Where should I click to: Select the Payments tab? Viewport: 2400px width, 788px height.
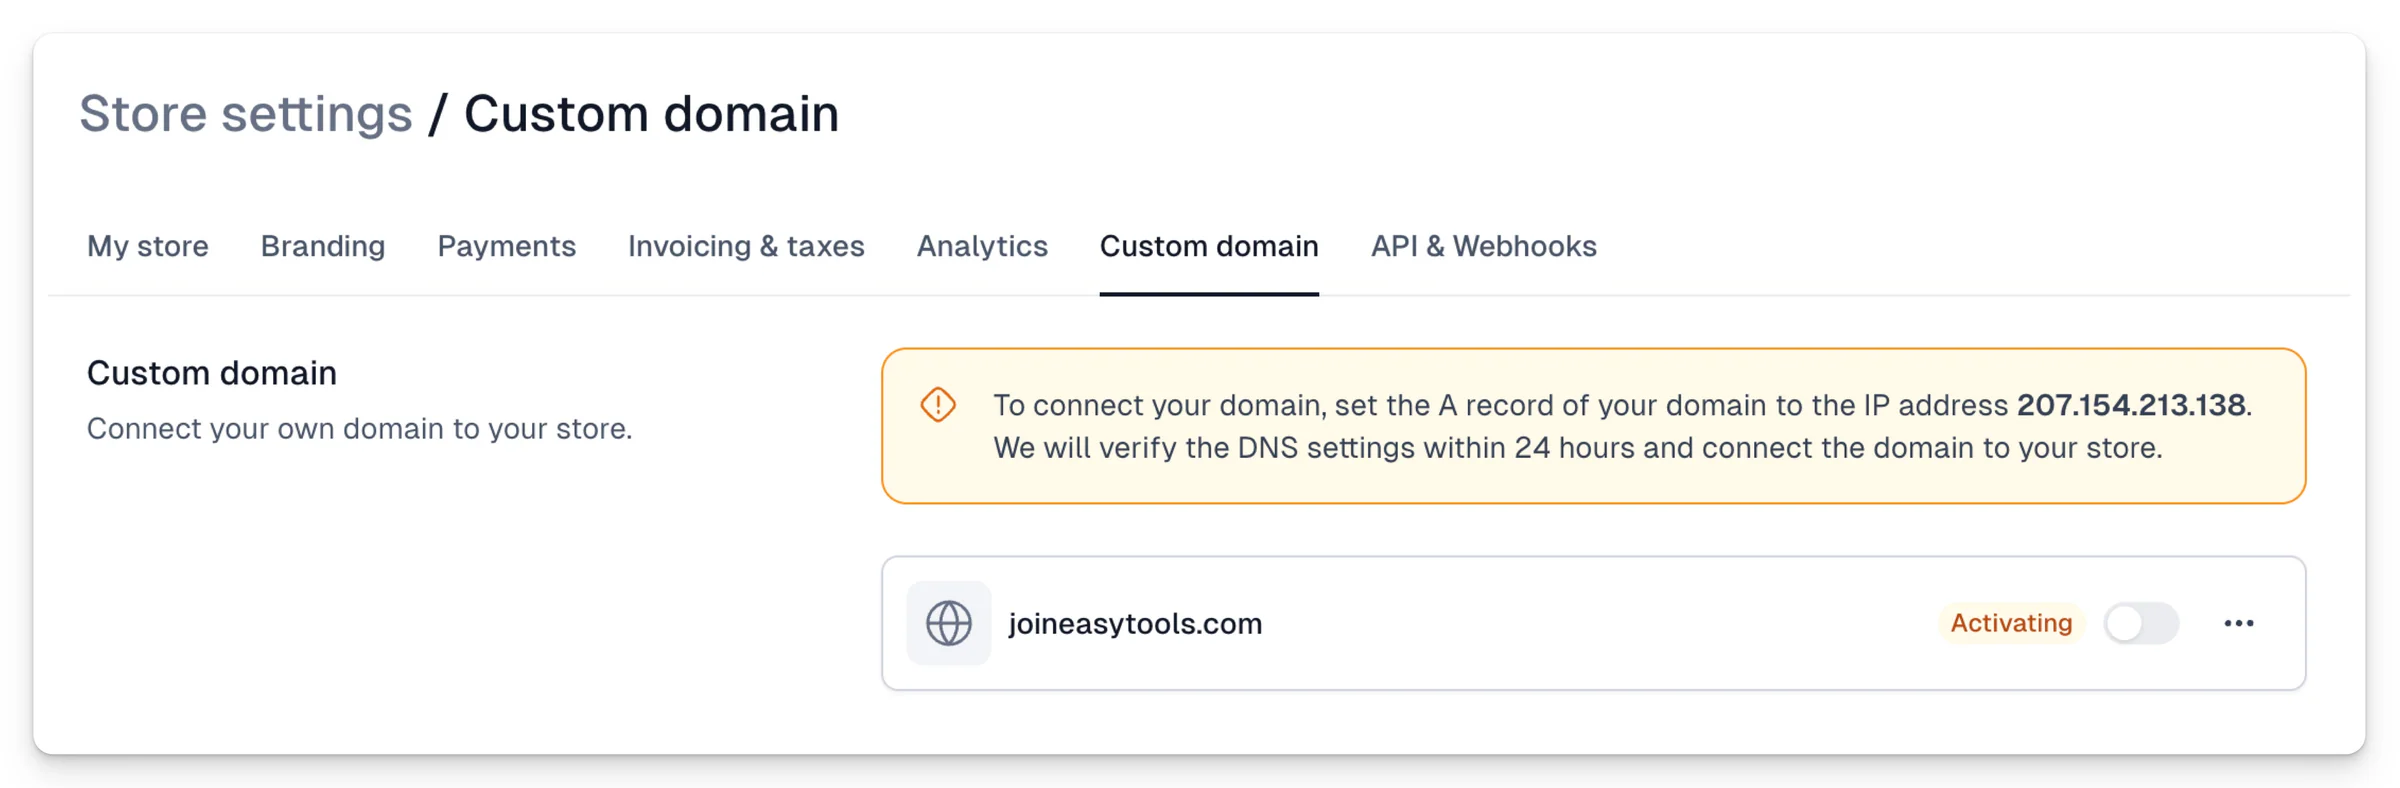506,246
